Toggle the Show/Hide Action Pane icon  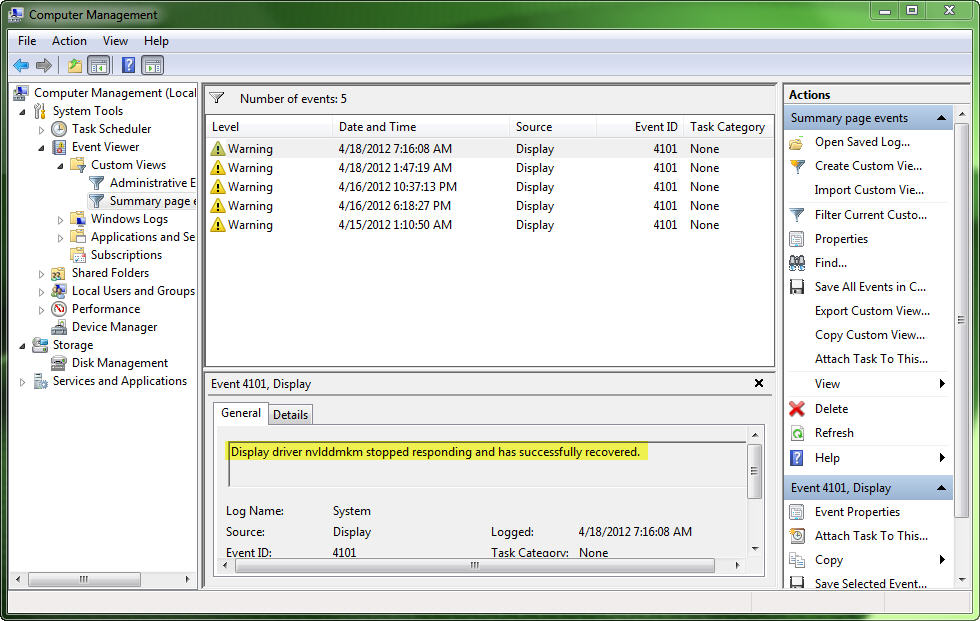(x=152, y=65)
